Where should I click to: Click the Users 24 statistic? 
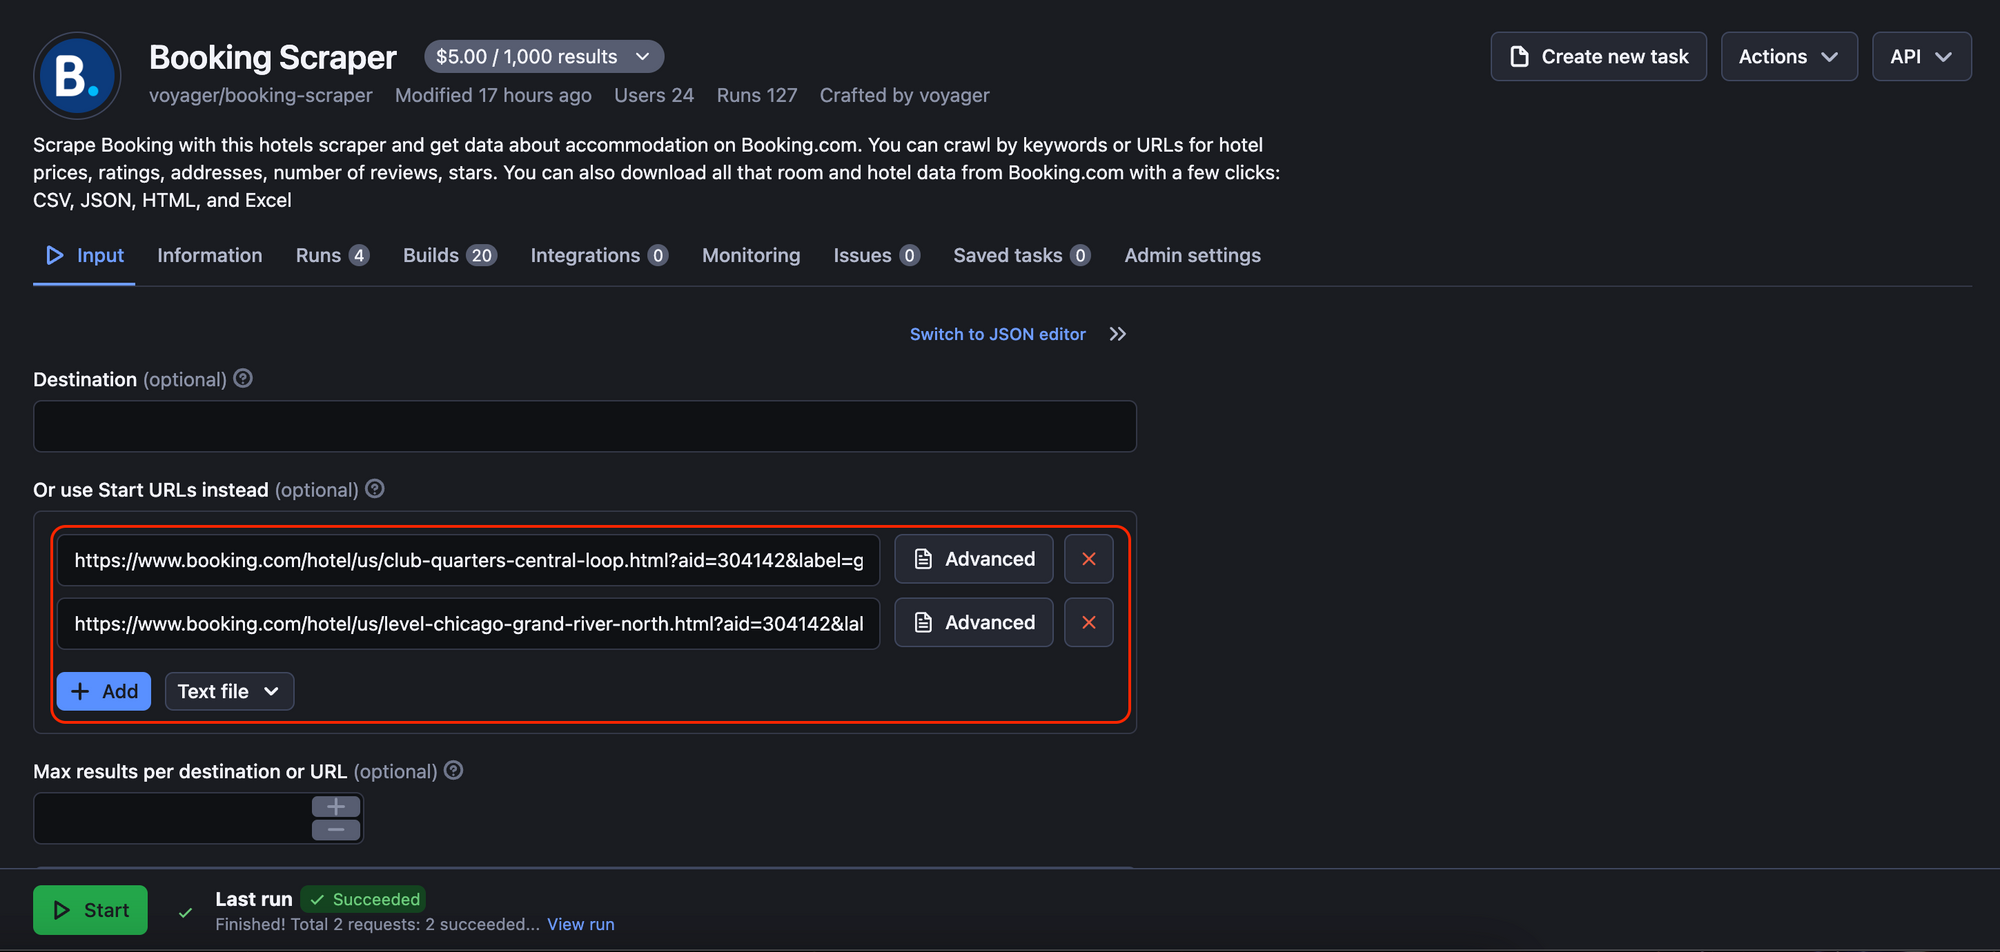point(654,96)
